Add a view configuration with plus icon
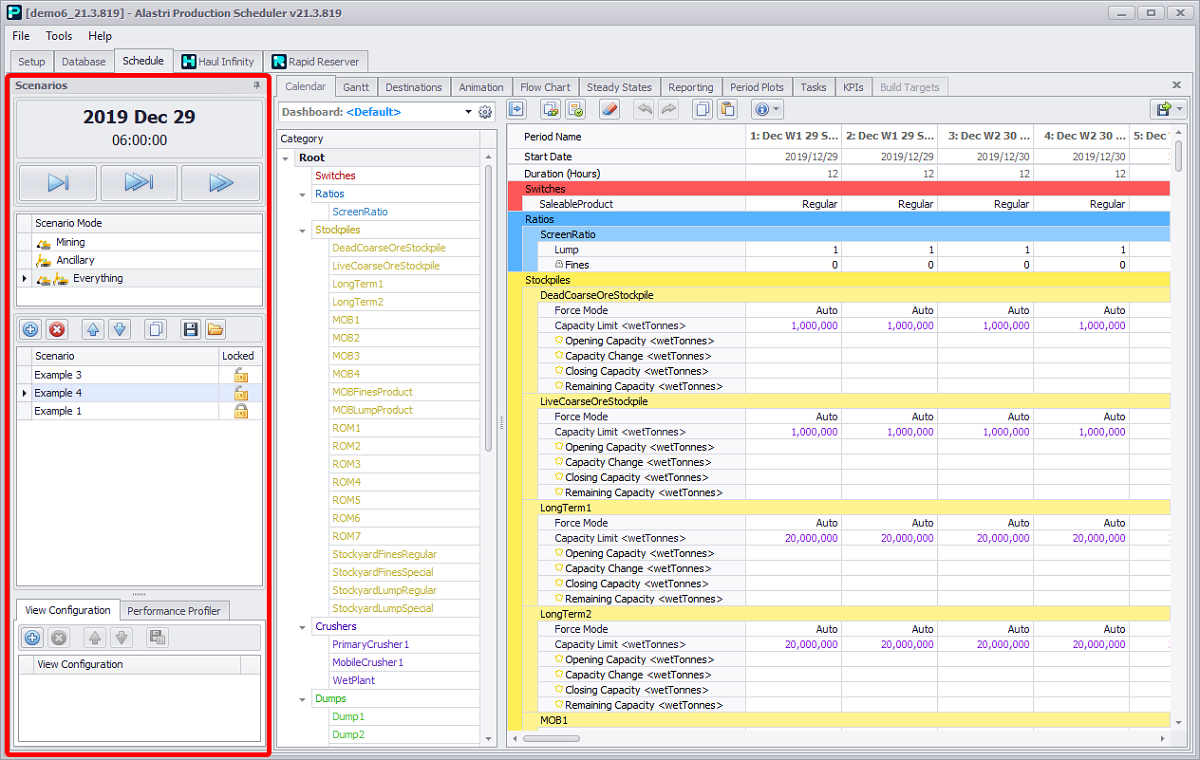 pos(32,637)
